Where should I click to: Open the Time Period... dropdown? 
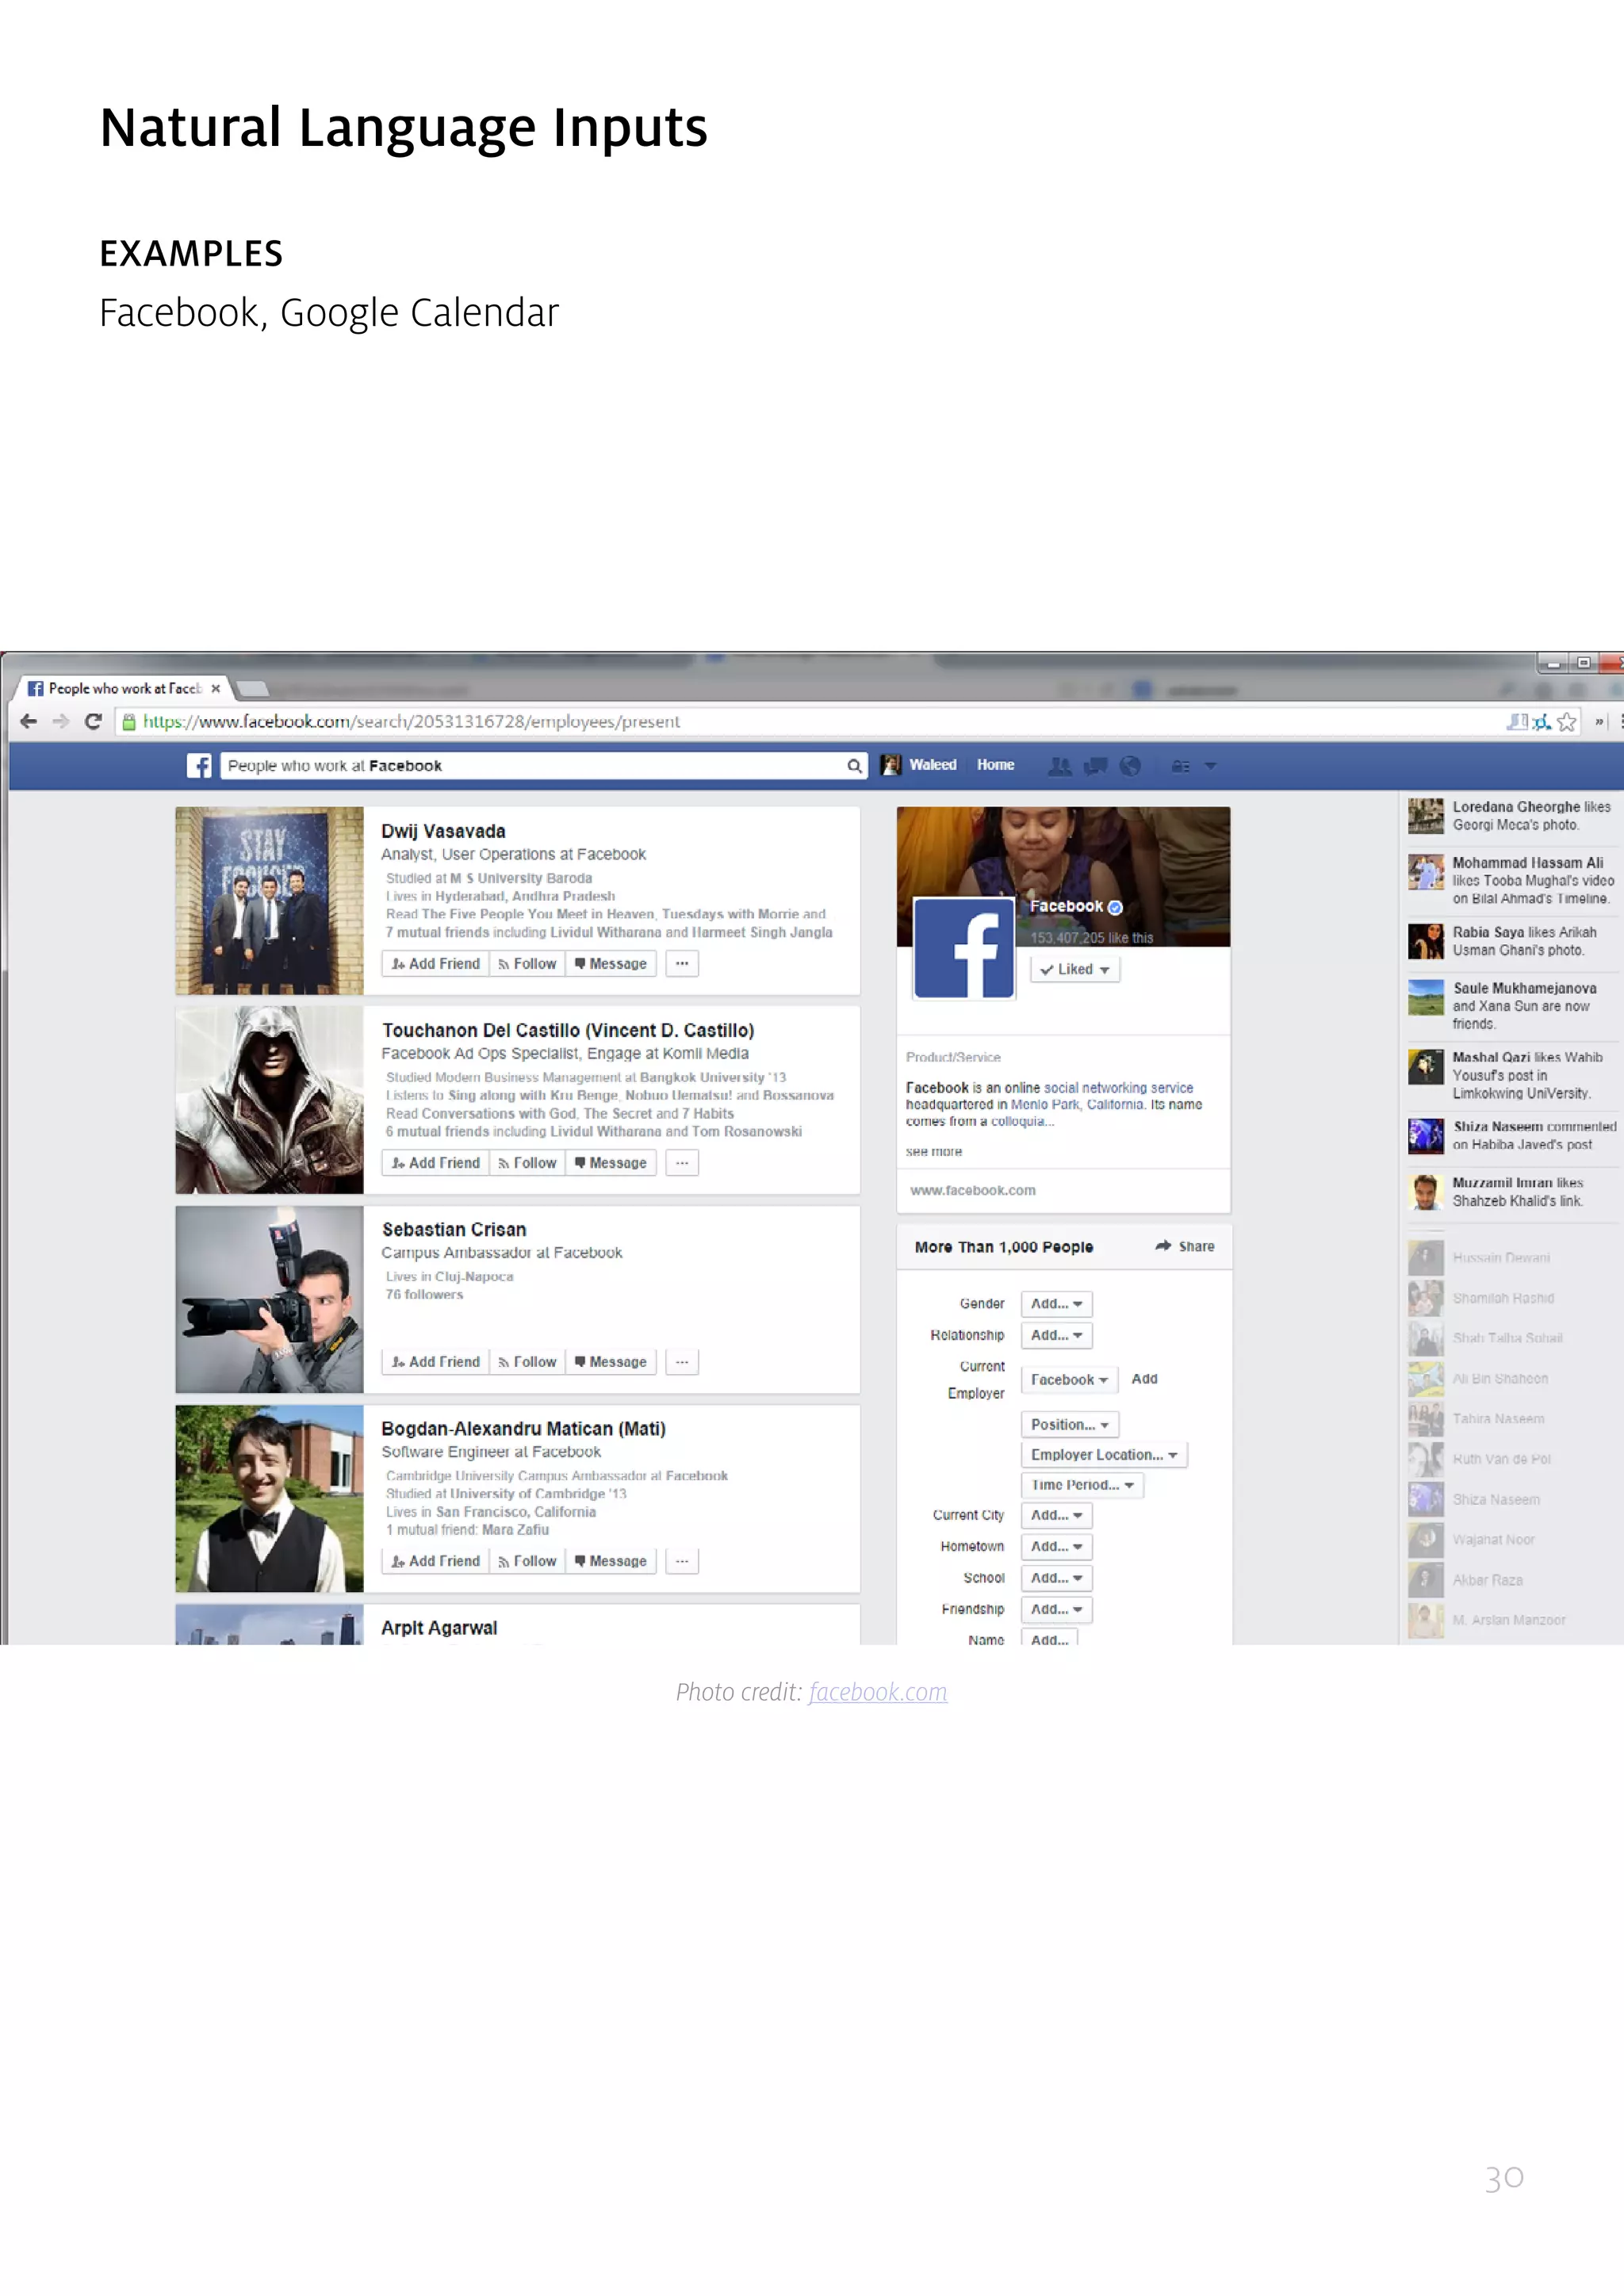pos(1082,1486)
